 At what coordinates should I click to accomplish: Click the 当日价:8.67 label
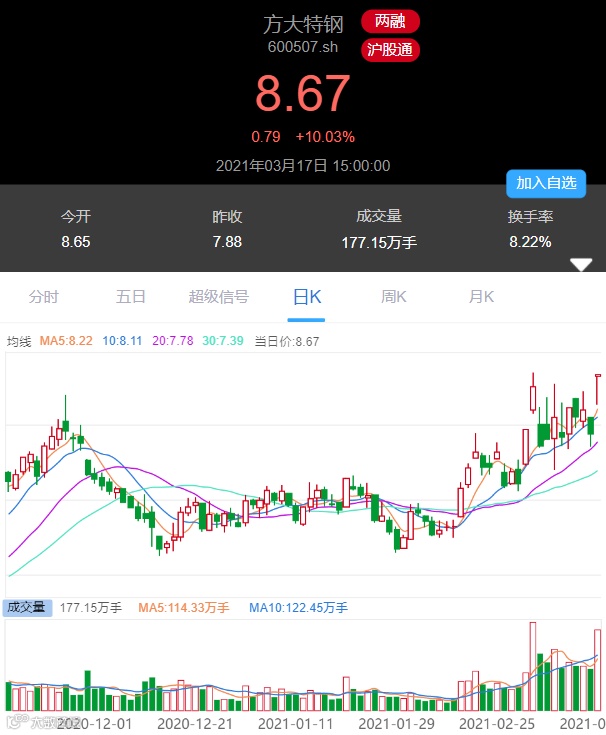pos(287,341)
